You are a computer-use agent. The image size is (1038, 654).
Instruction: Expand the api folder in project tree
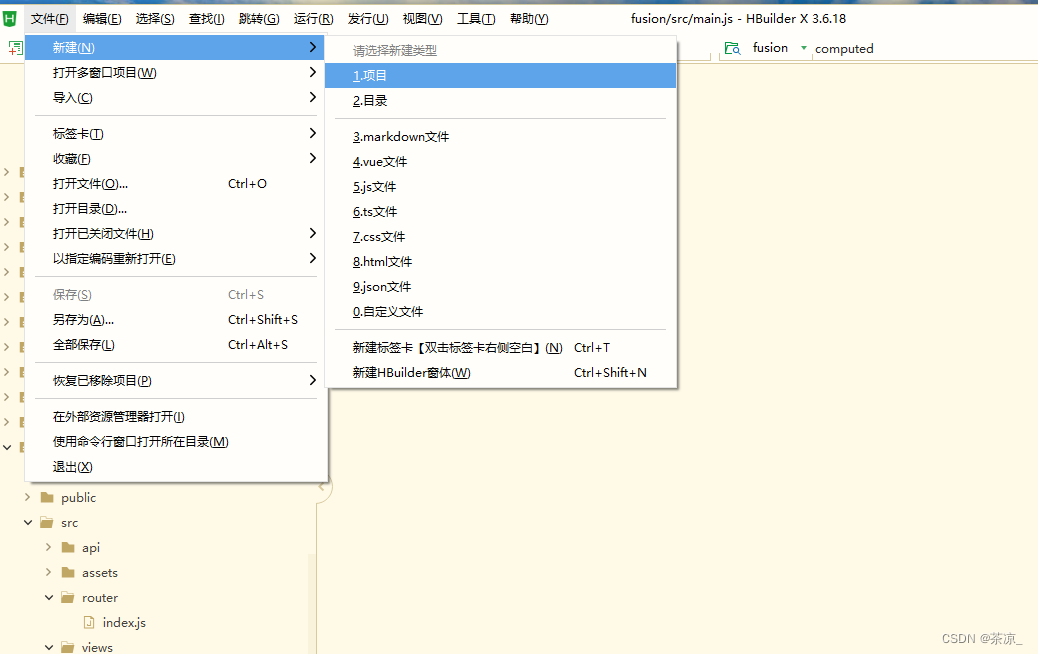click(48, 547)
